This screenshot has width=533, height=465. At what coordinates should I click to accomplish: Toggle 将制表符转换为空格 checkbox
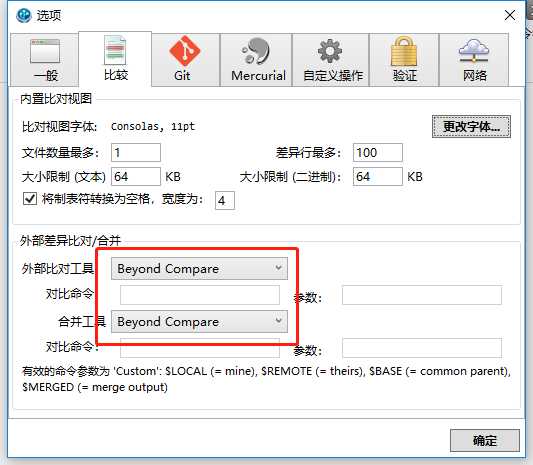pos(30,199)
